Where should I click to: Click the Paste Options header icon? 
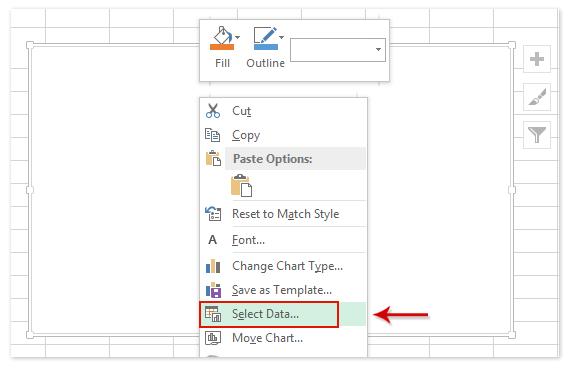[x=213, y=158]
